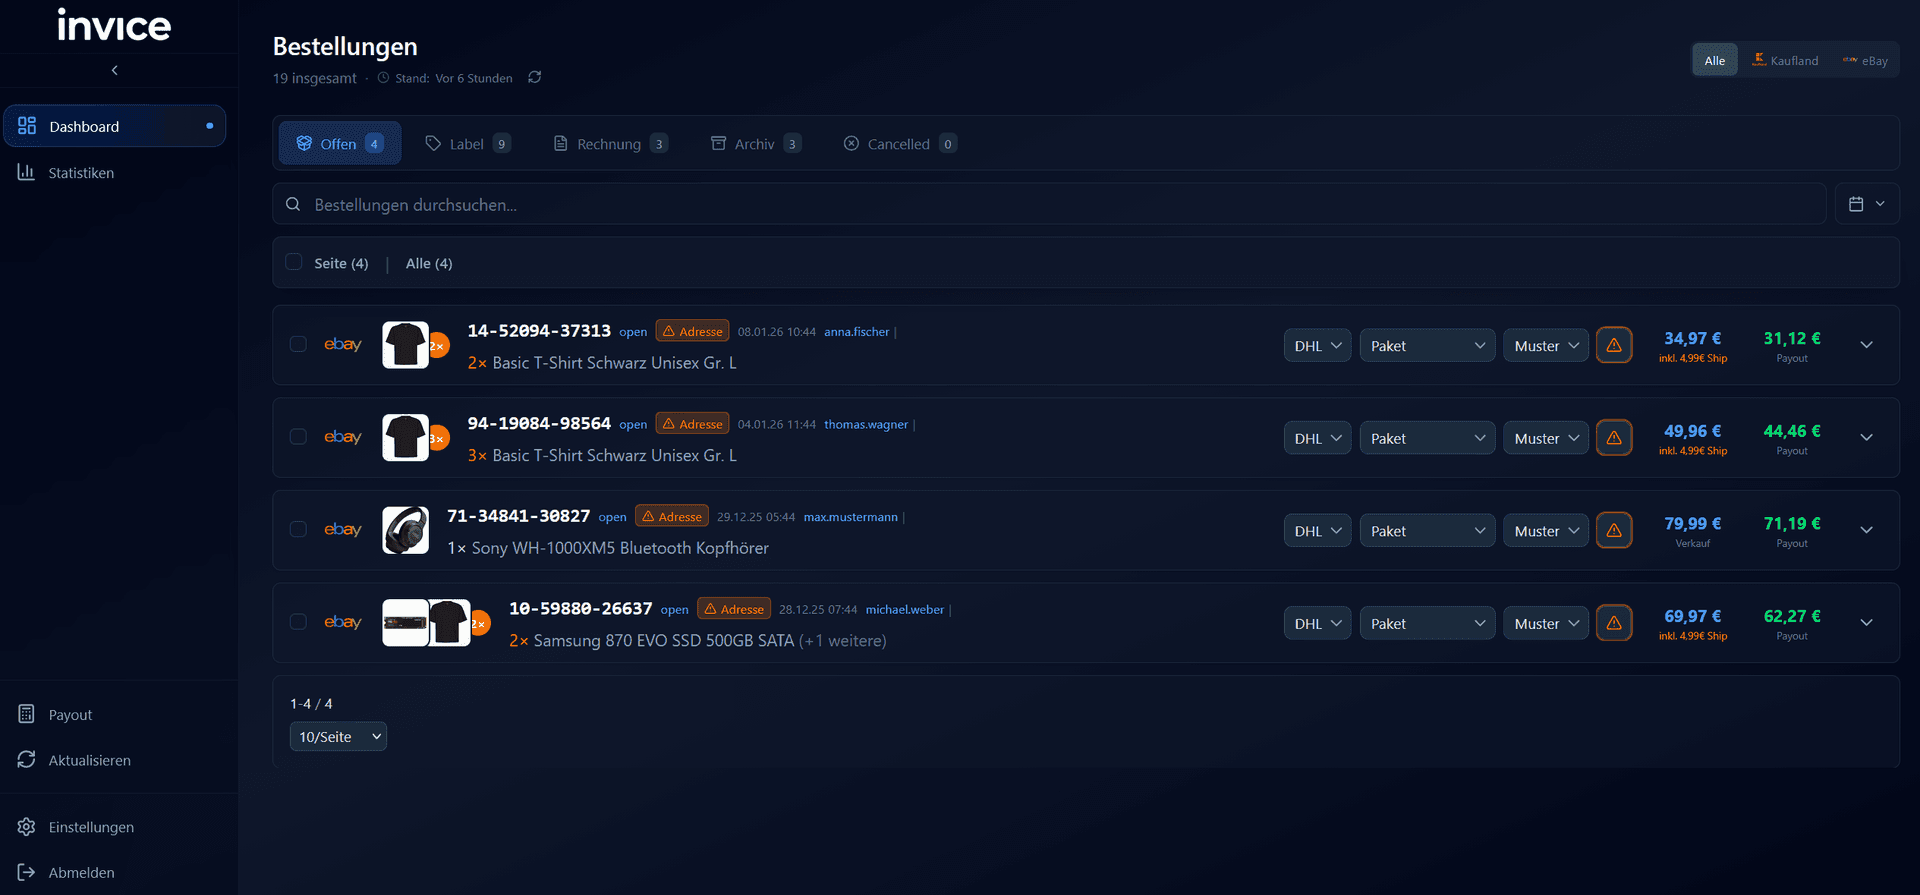Open the calendar date filter

pos(1866,204)
